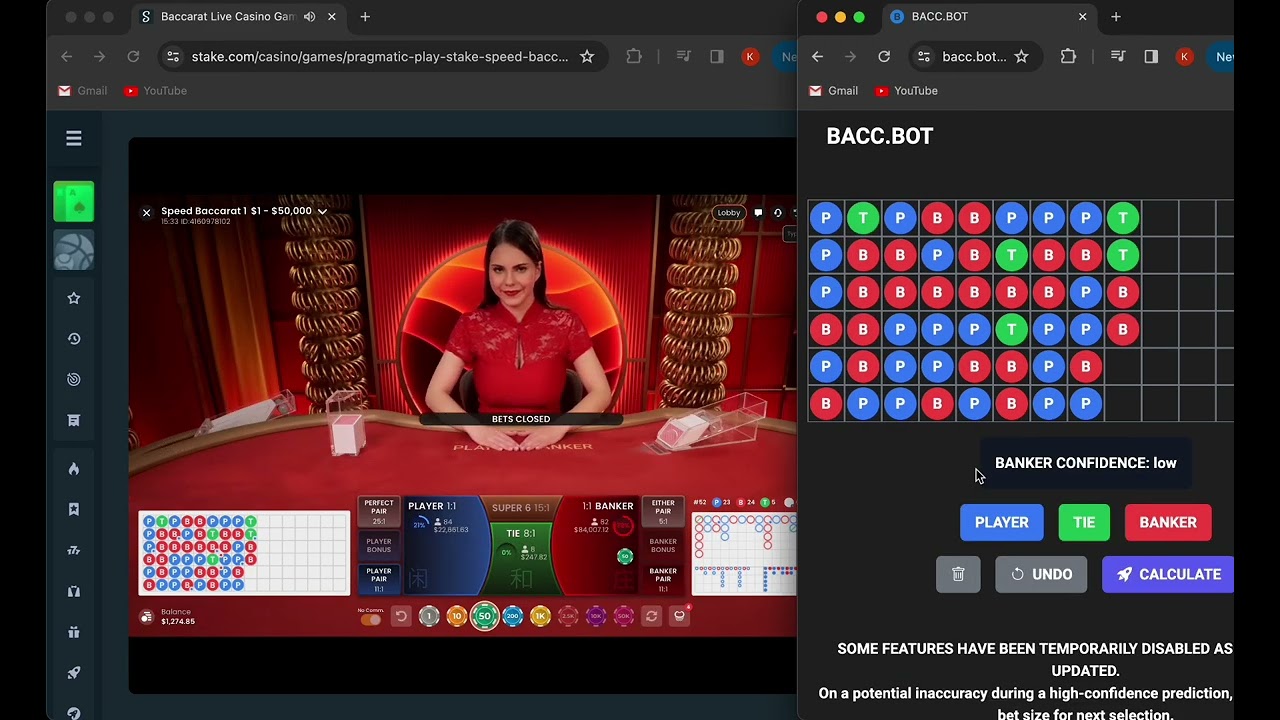Screen dimensions: 1280x720
Task: Open Challenges target icon in sidebar
Action: (74, 380)
